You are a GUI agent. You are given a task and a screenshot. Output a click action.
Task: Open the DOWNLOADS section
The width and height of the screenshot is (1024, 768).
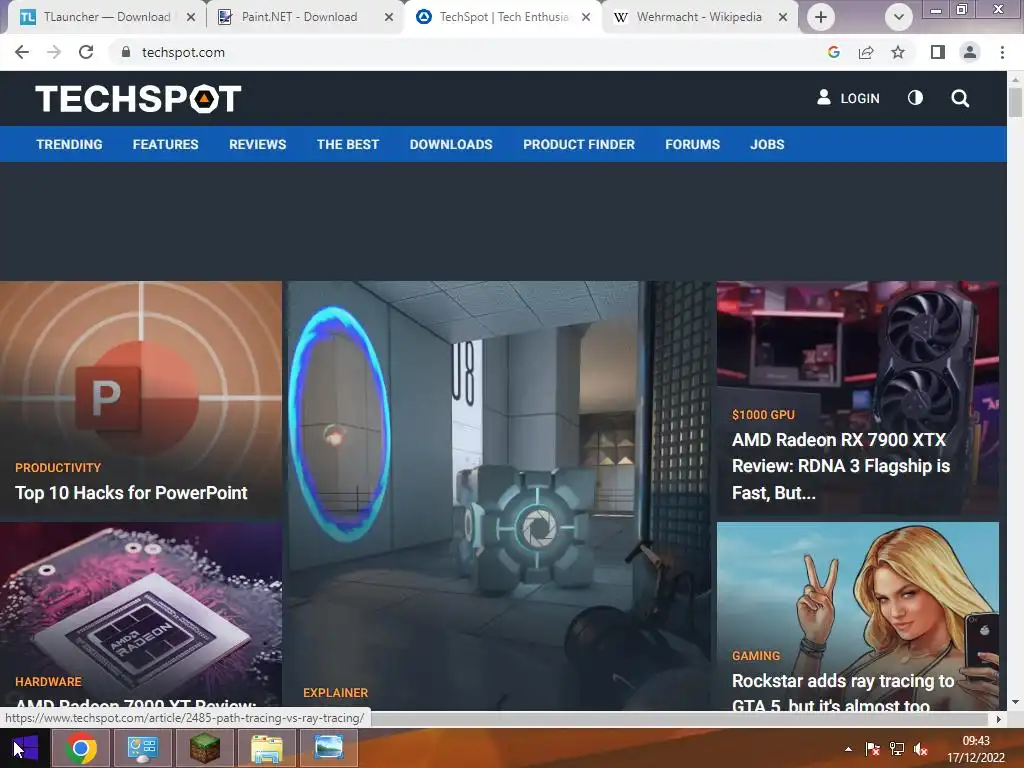pyautogui.click(x=451, y=144)
